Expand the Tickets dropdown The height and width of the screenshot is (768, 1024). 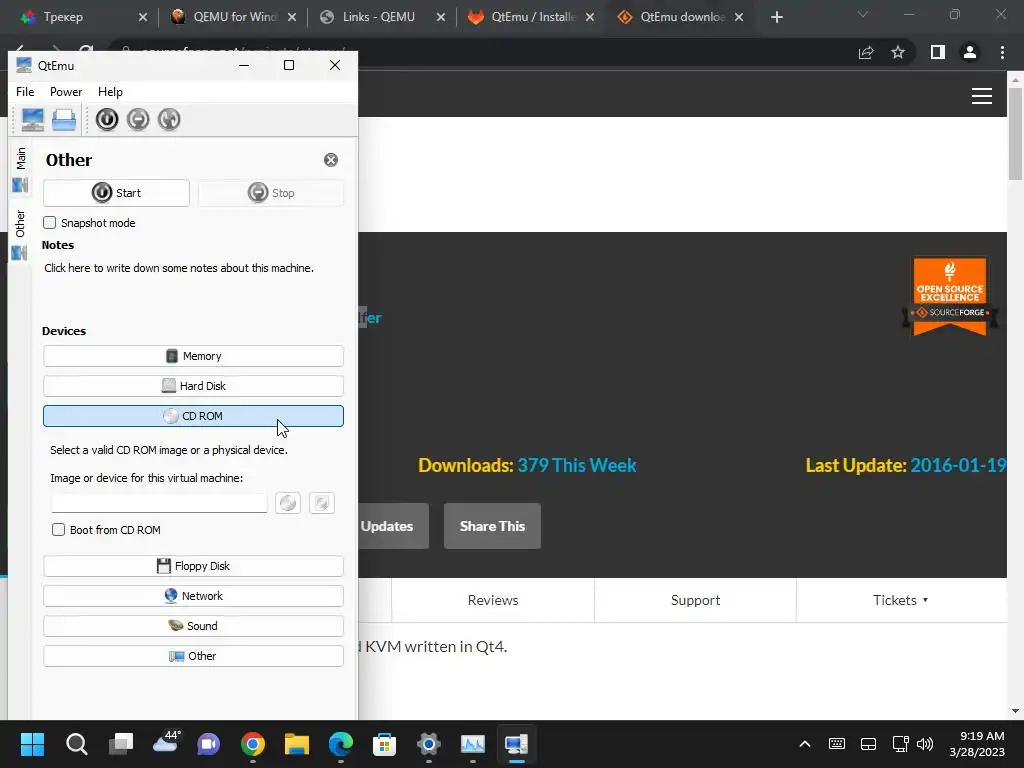(901, 600)
